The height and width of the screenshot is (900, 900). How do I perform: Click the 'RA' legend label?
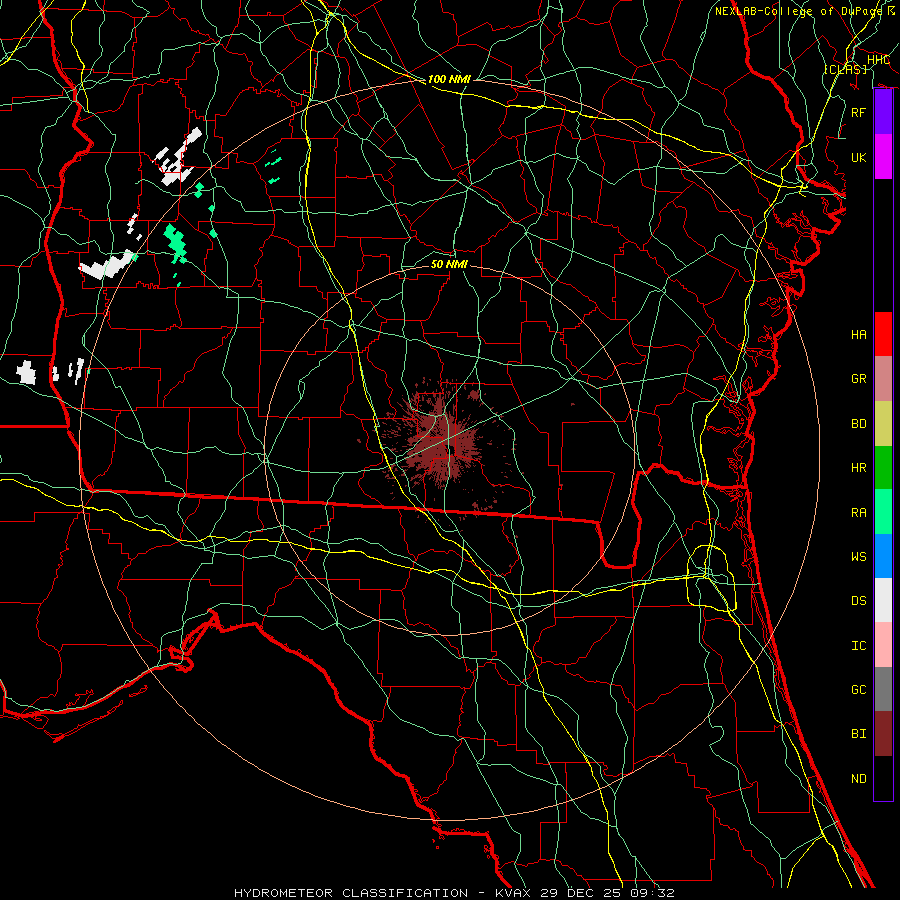coord(859,513)
